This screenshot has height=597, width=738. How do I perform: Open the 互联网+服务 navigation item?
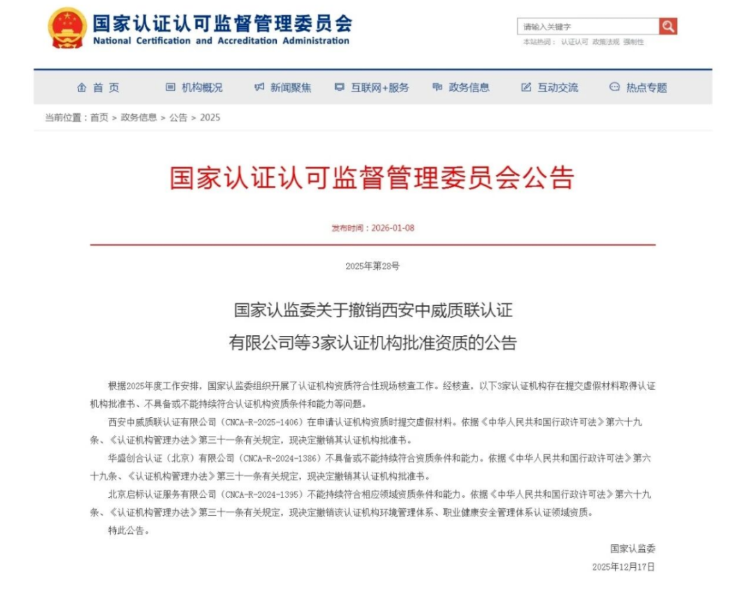tap(380, 88)
